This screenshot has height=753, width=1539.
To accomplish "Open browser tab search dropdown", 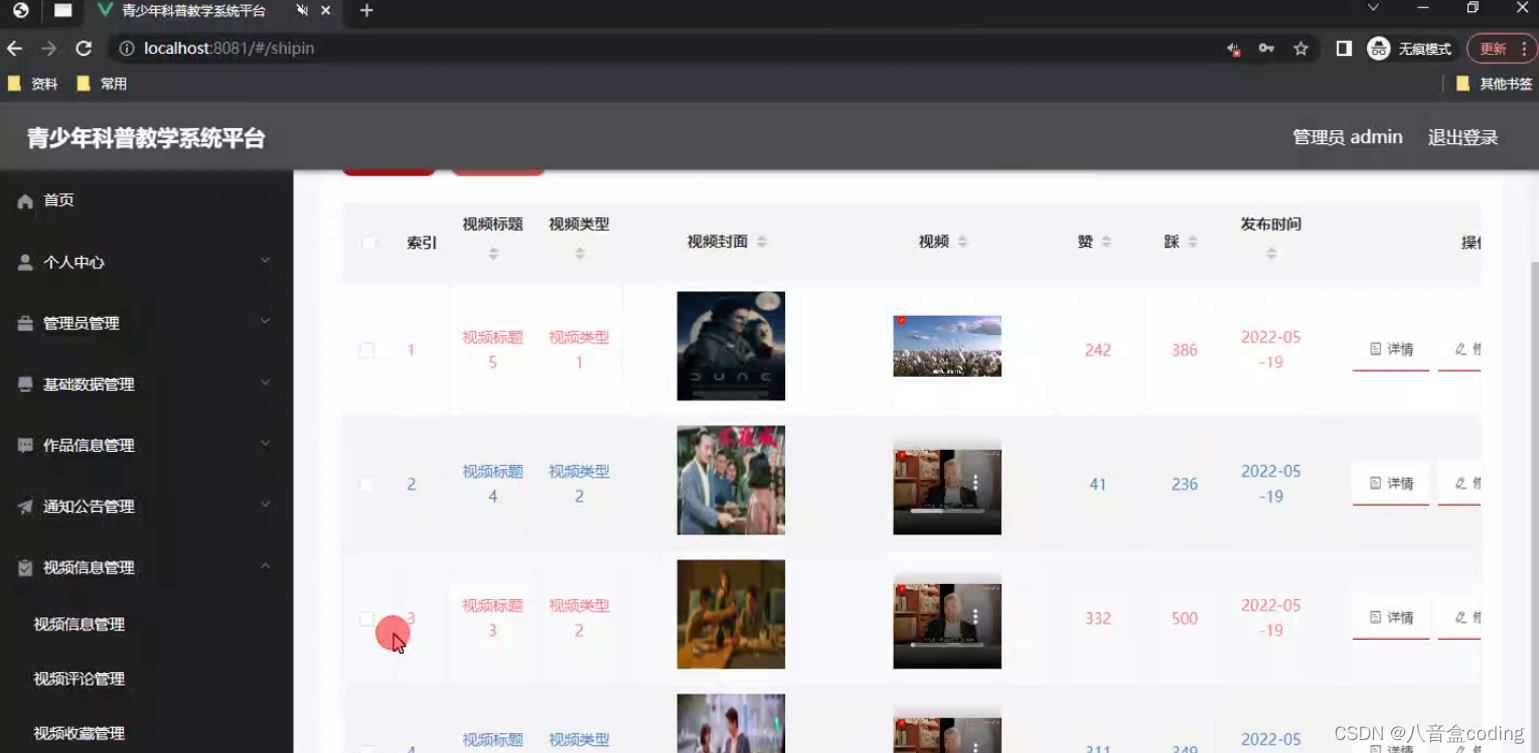I will point(1373,8).
